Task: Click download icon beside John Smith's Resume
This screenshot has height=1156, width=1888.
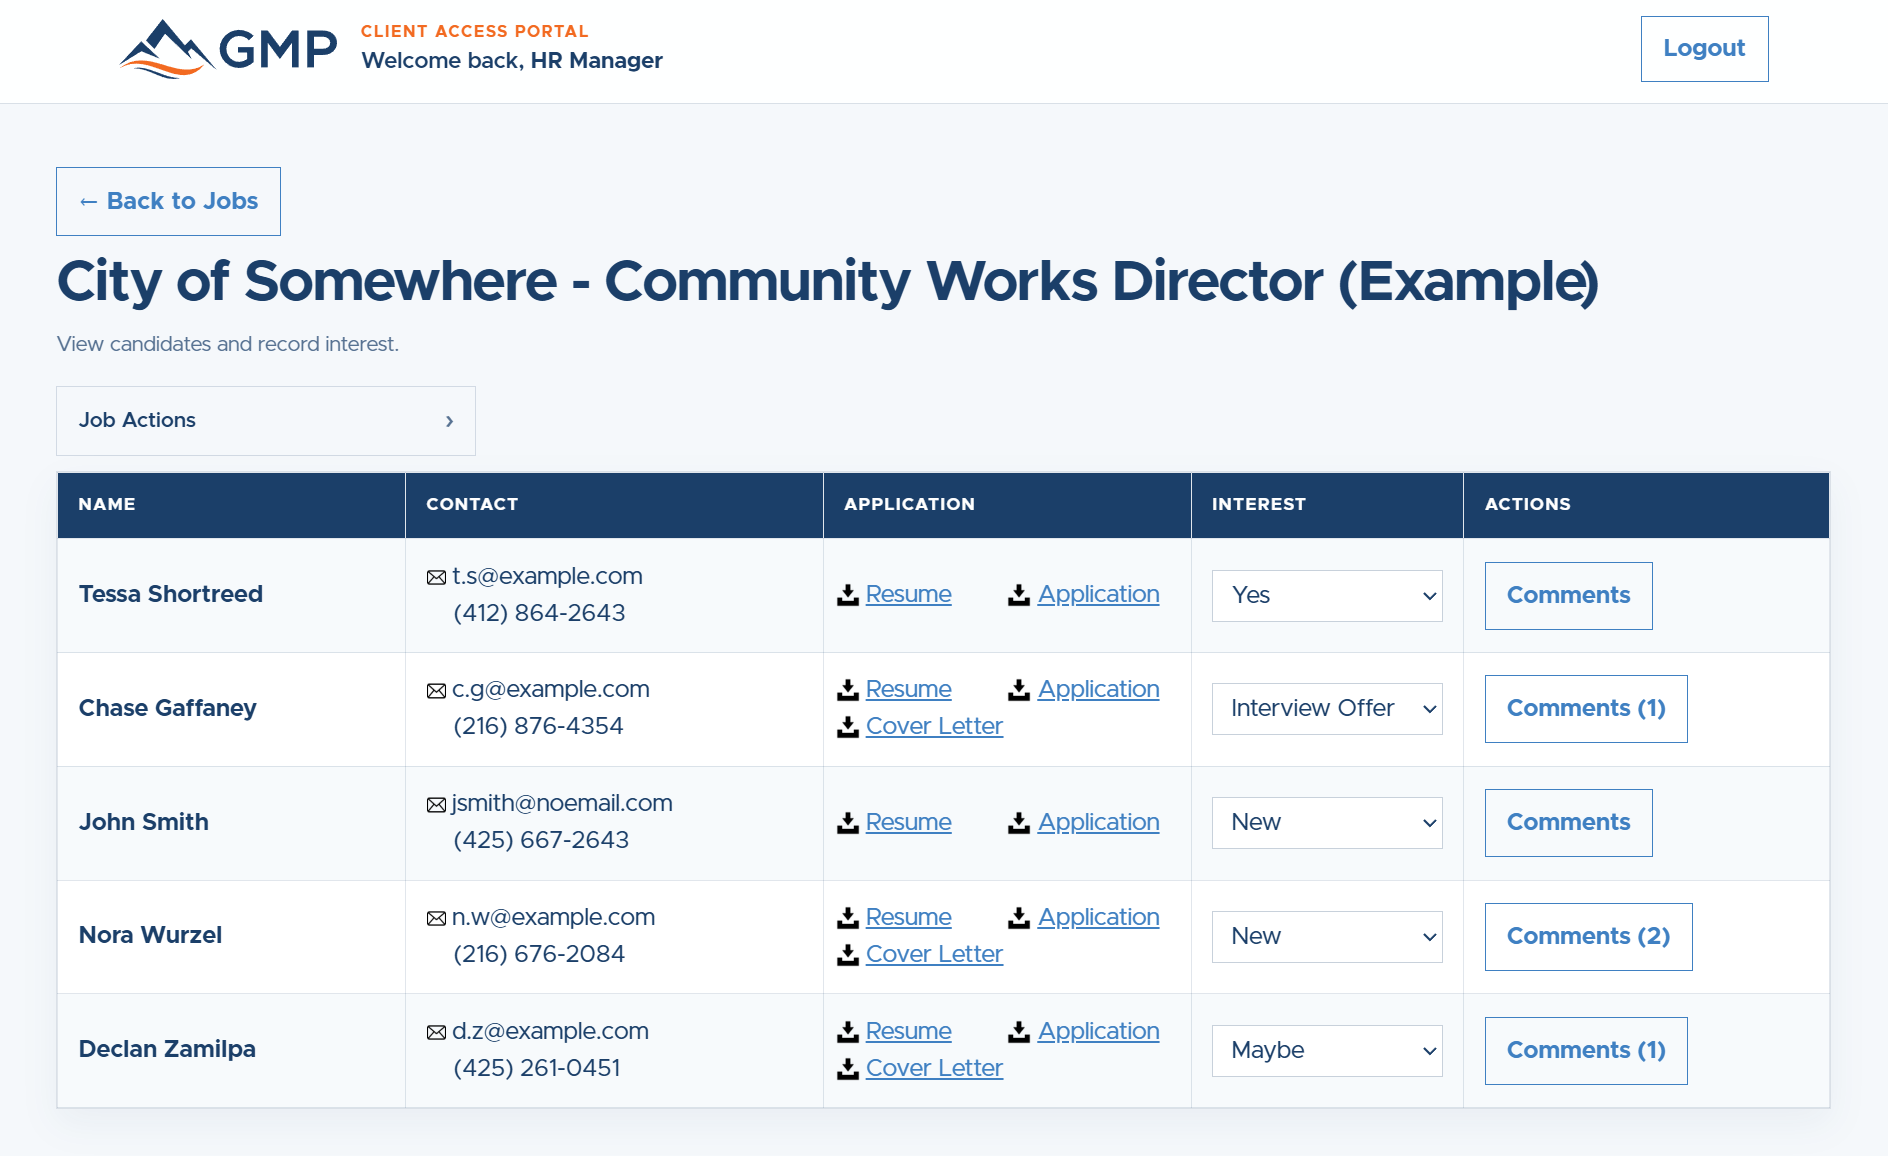Action: 848,823
